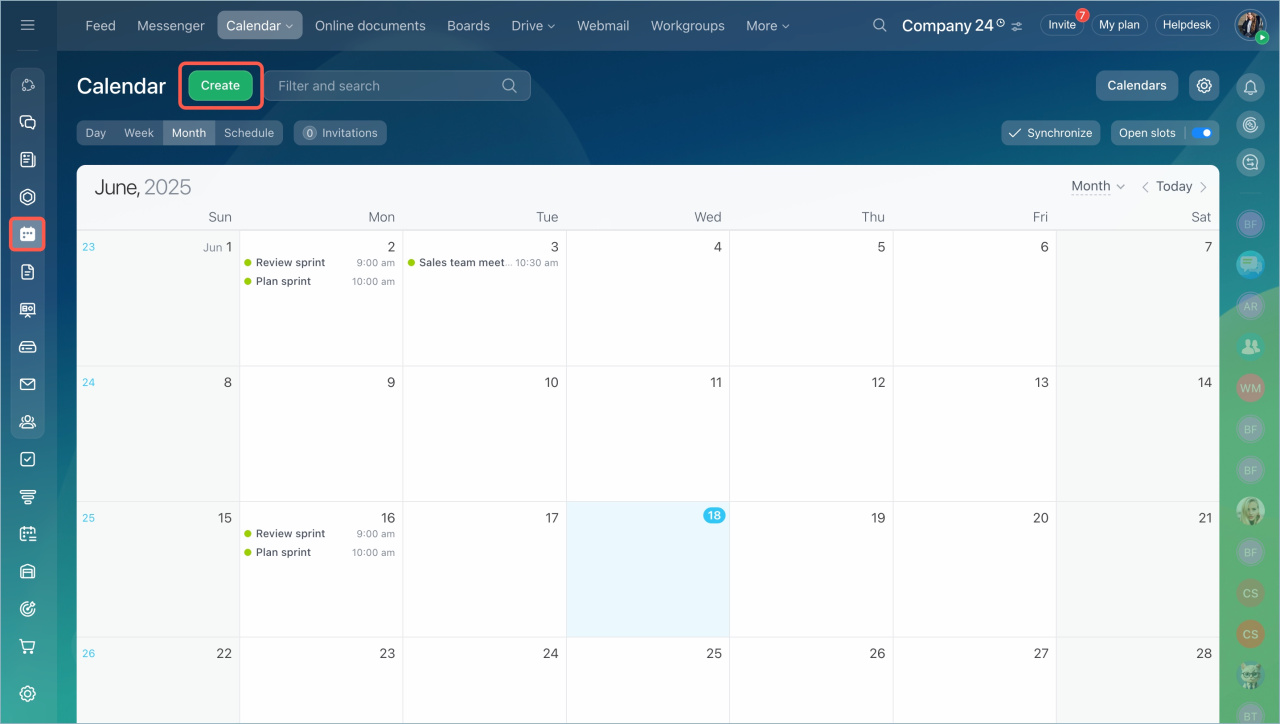
Task: Open calendar settings gear icon
Action: [x=1204, y=86]
